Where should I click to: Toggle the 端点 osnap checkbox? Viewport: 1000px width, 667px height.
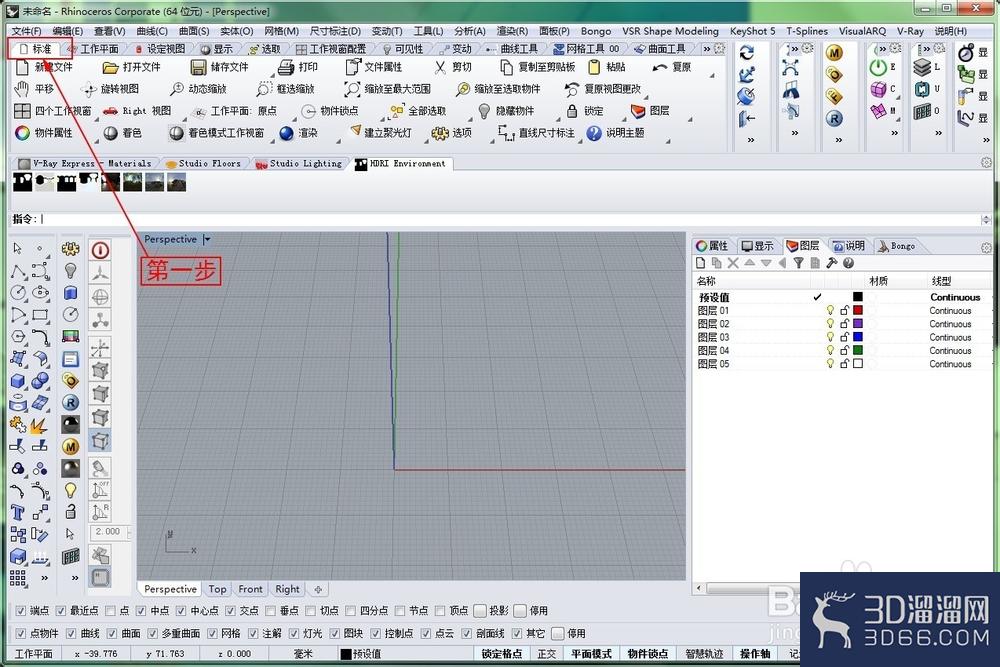click(20, 611)
